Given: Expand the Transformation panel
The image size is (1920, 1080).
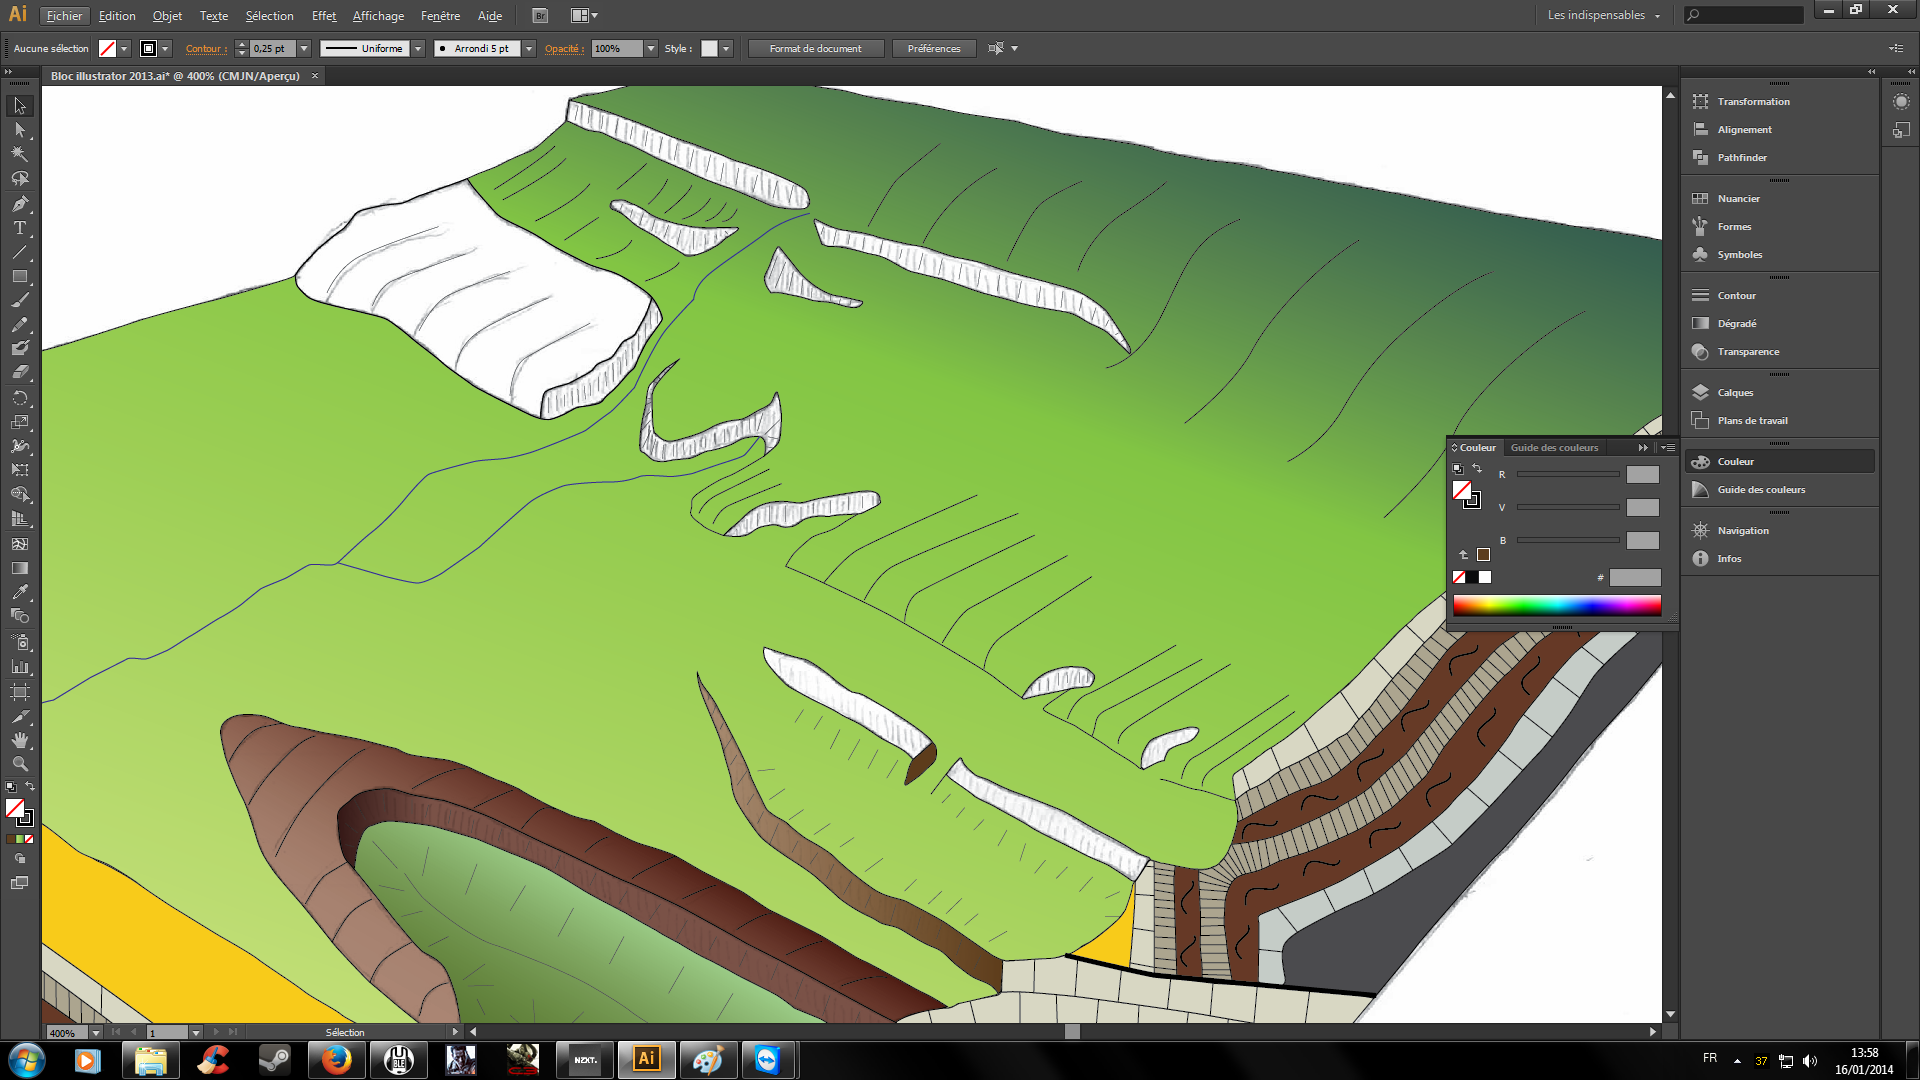Looking at the screenshot, I should pyautogui.click(x=1754, y=100).
